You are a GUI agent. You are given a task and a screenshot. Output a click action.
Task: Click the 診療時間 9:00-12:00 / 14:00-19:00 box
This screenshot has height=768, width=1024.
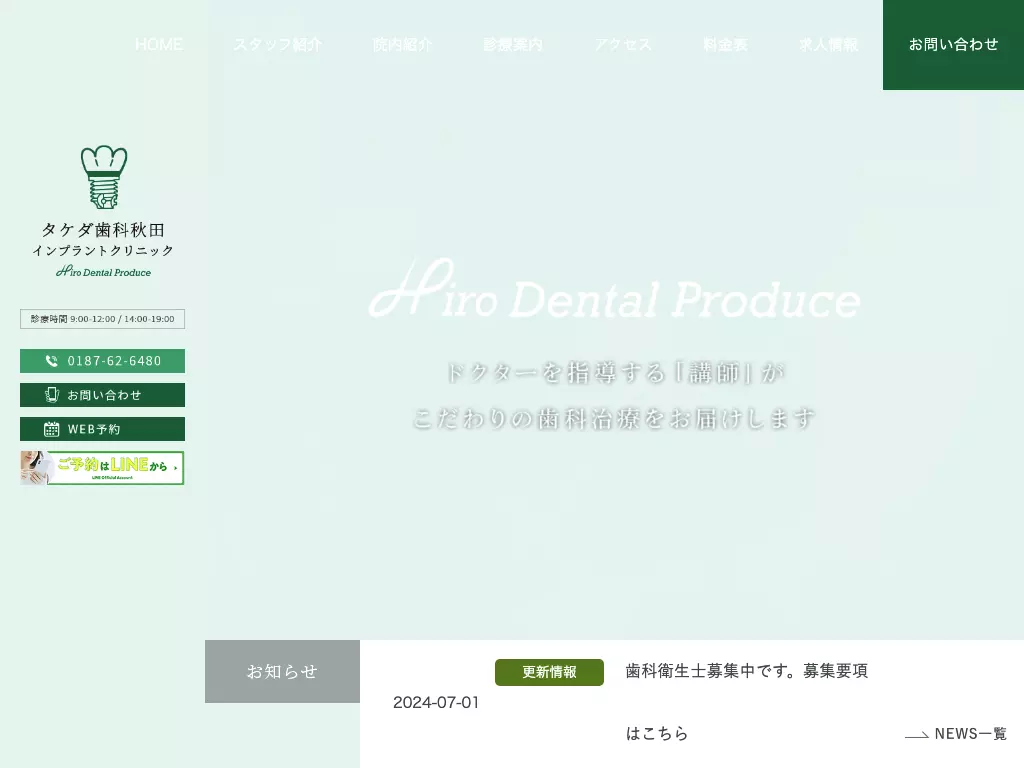103,319
